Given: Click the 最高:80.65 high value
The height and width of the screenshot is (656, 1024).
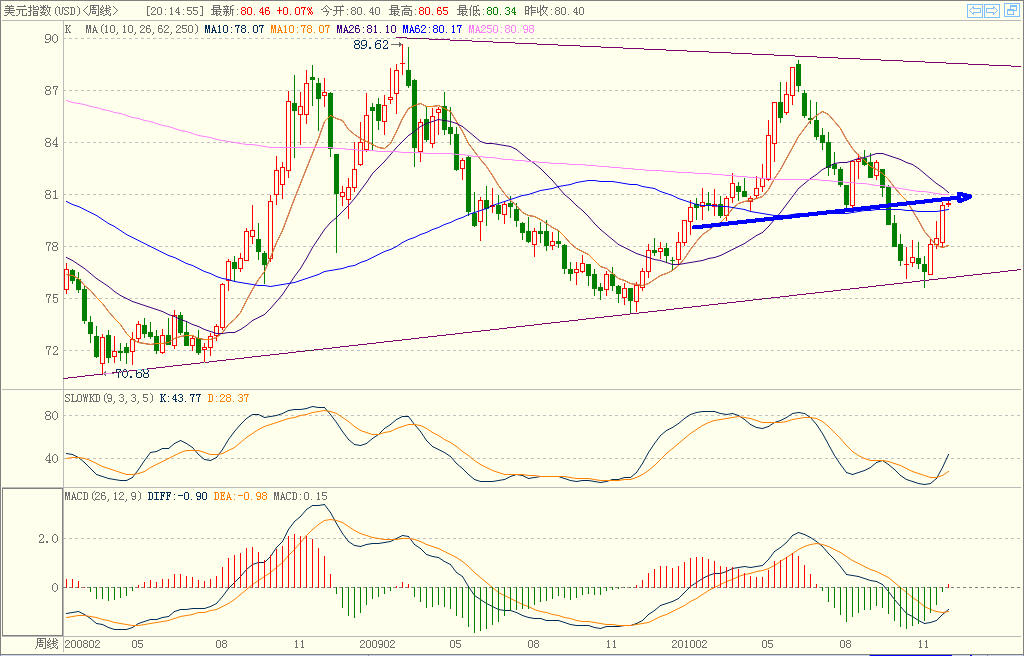Looking at the screenshot, I should [x=418, y=11].
